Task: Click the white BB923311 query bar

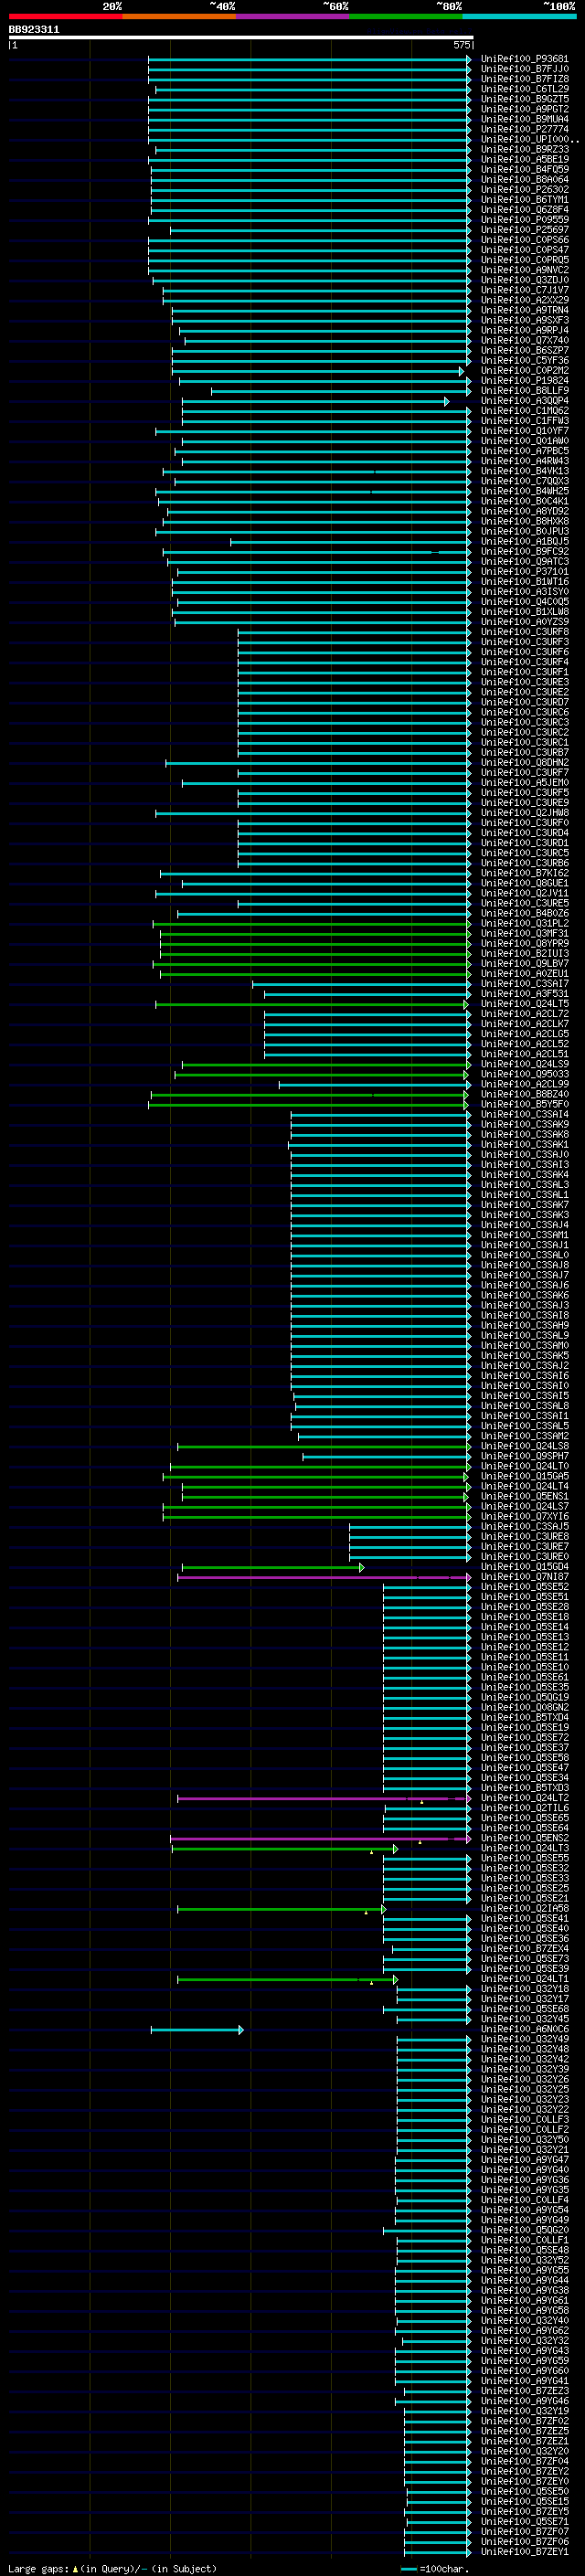Action: click(241, 38)
